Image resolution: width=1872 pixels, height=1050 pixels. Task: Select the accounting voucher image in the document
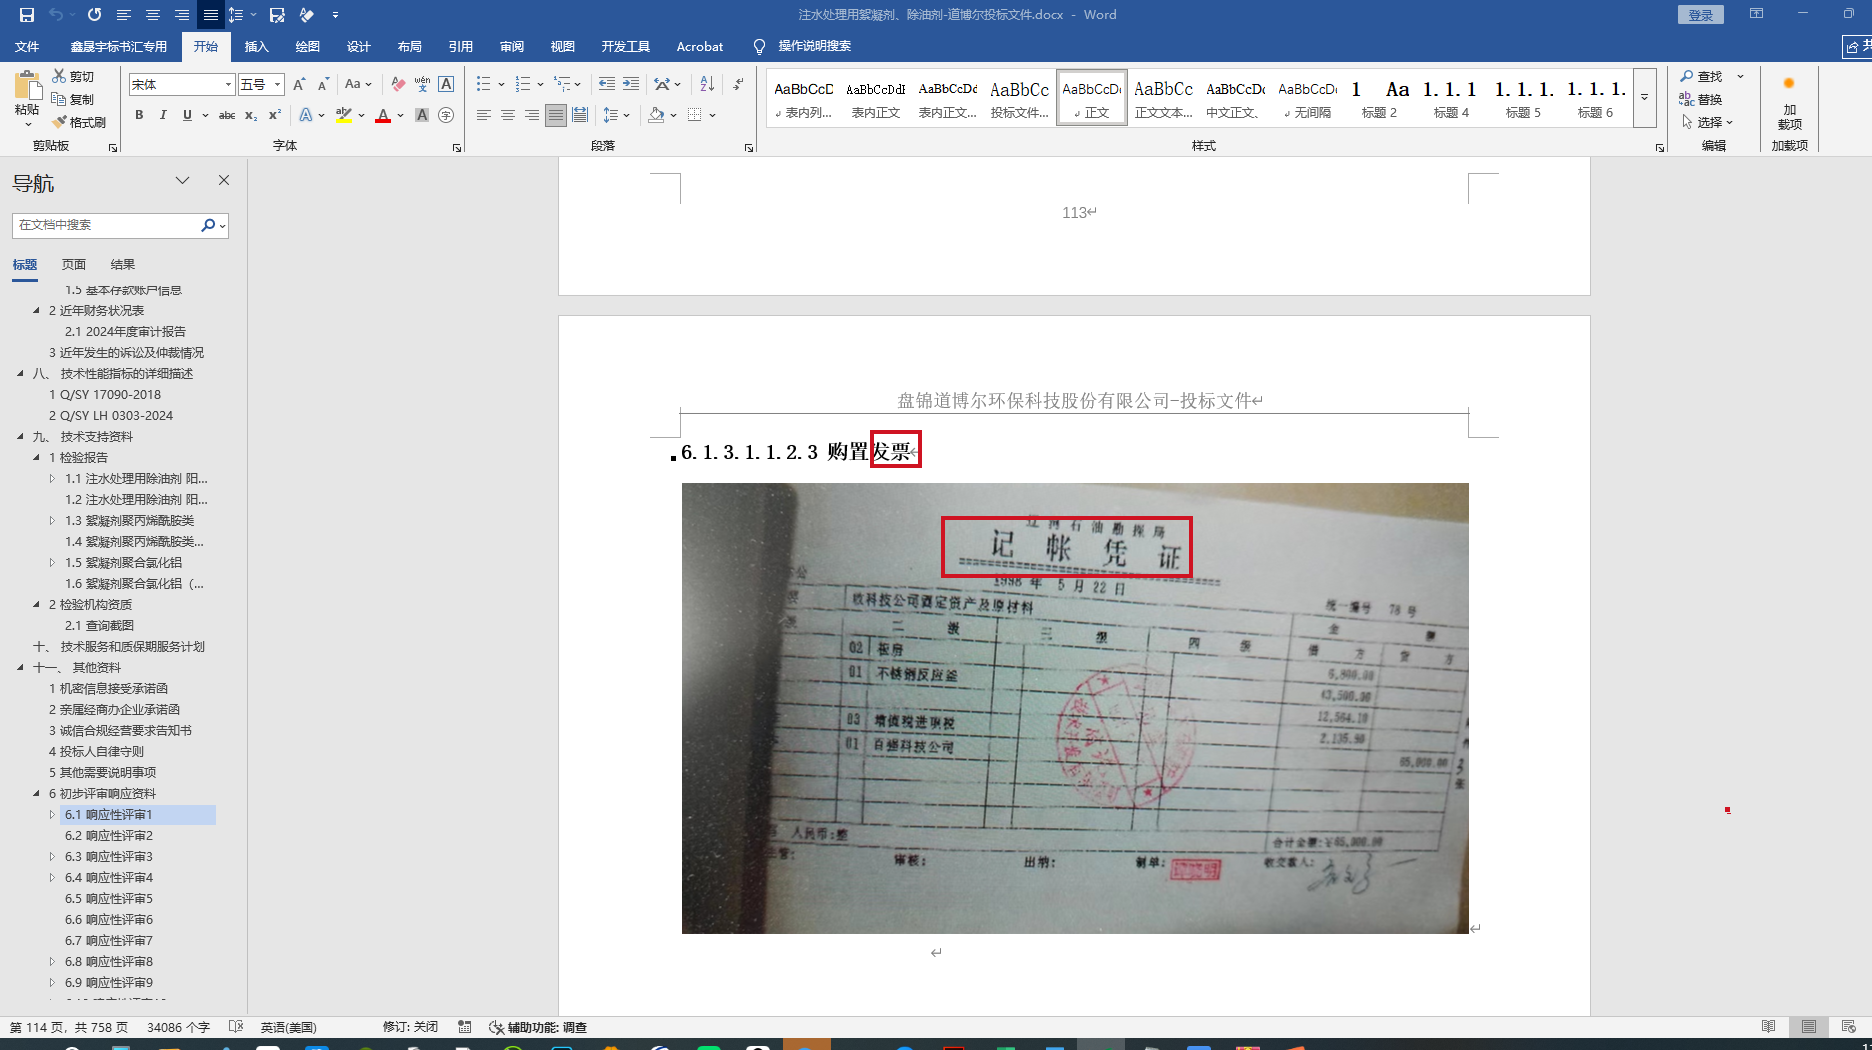(1075, 708)
